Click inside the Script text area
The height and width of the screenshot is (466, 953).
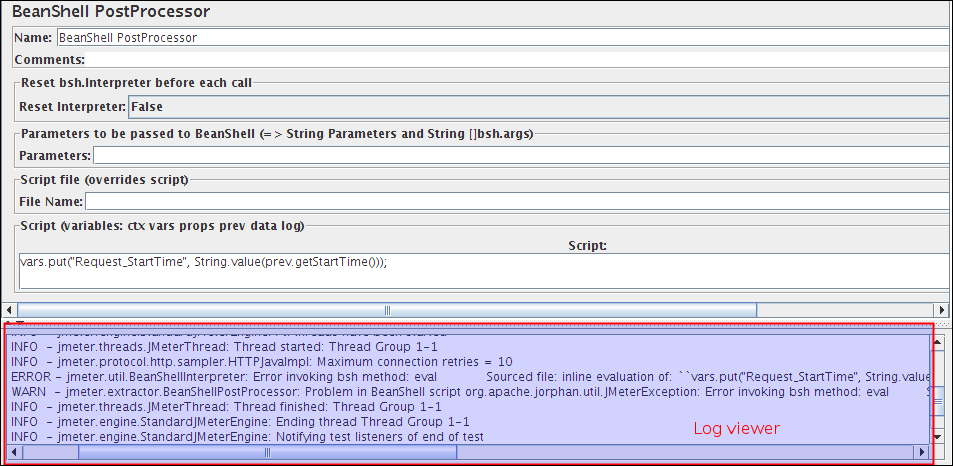tap(480, 270)
